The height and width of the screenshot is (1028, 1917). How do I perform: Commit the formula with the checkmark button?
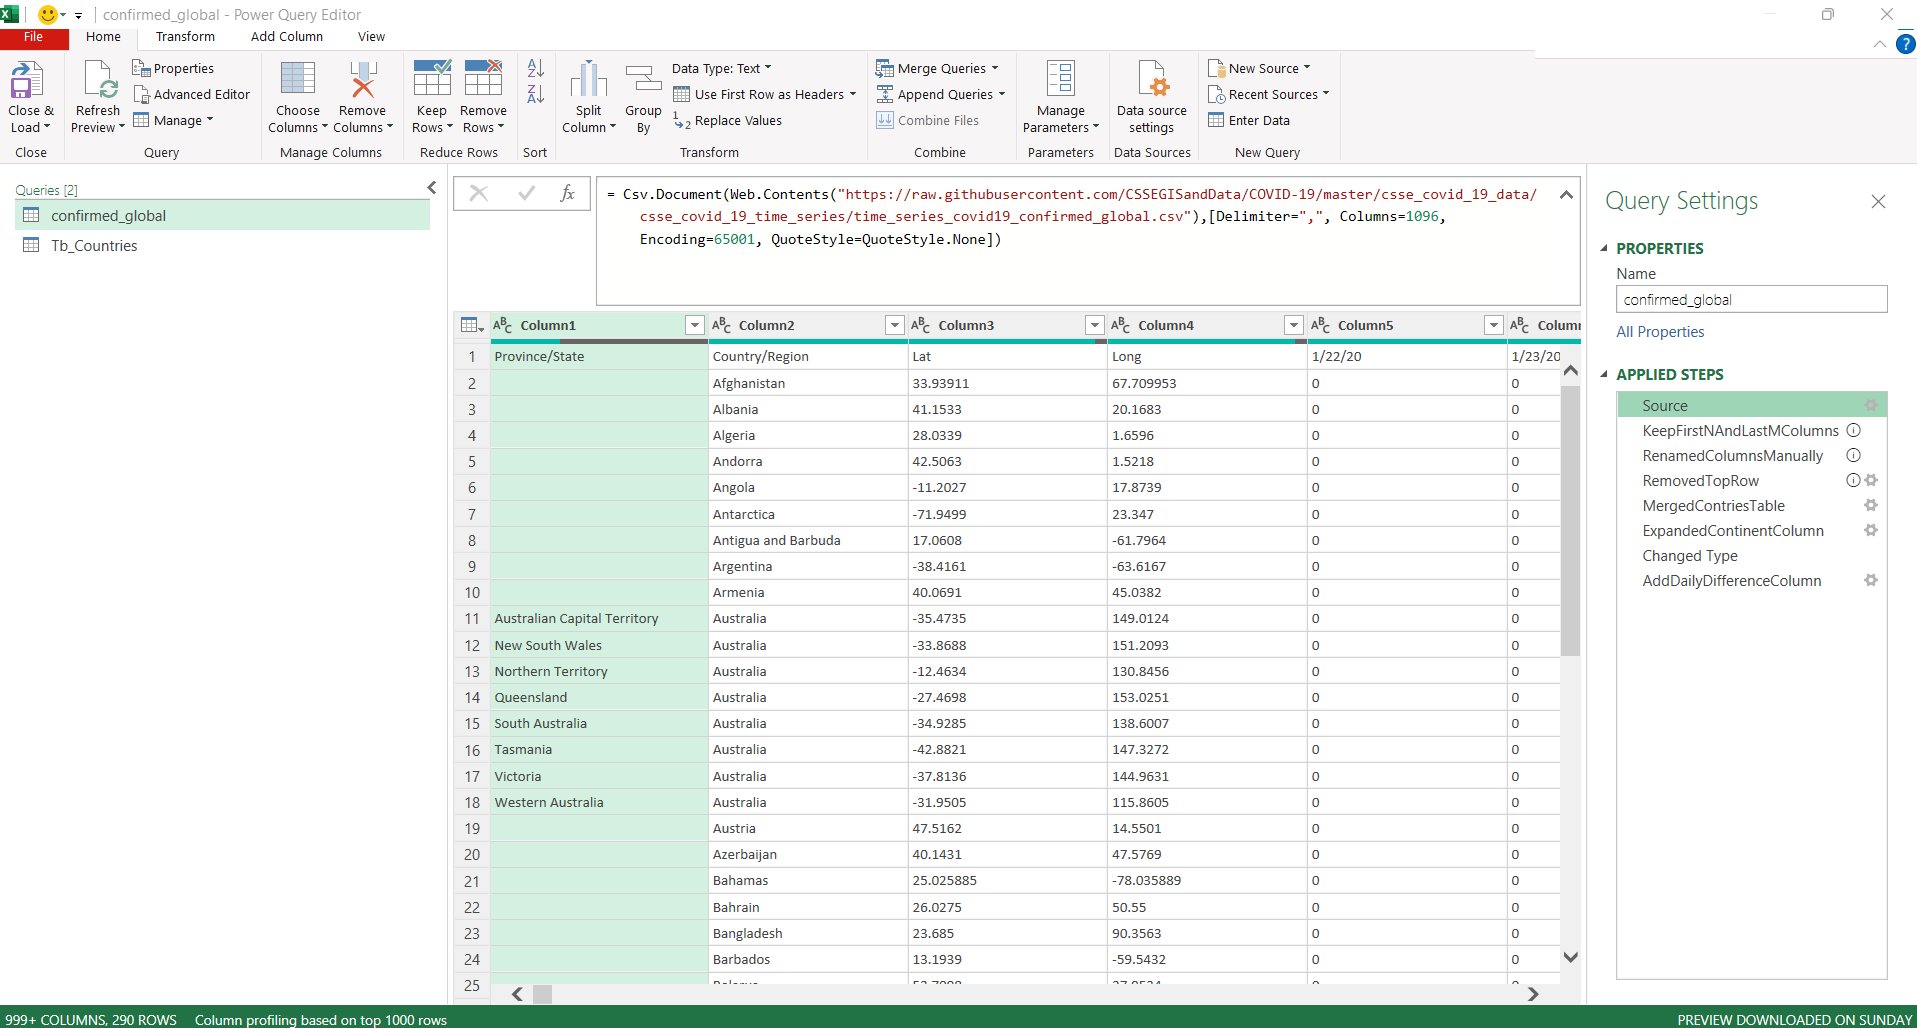pyautogui.click(x=525, y=193)
